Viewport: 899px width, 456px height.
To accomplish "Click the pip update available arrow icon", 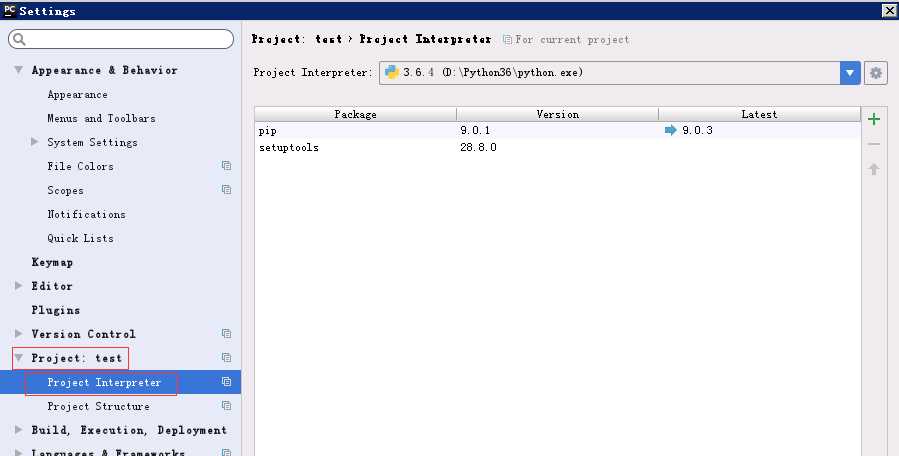I will click(x=670, y=130).
